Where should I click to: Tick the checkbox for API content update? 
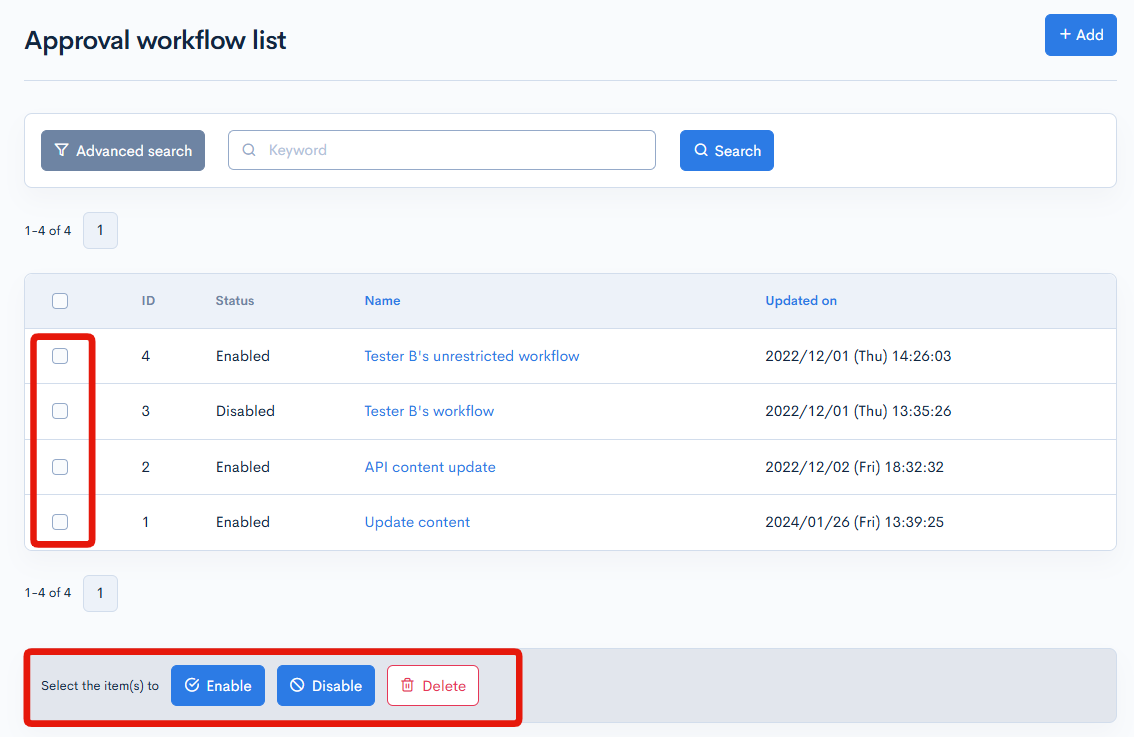coord(60,467)
